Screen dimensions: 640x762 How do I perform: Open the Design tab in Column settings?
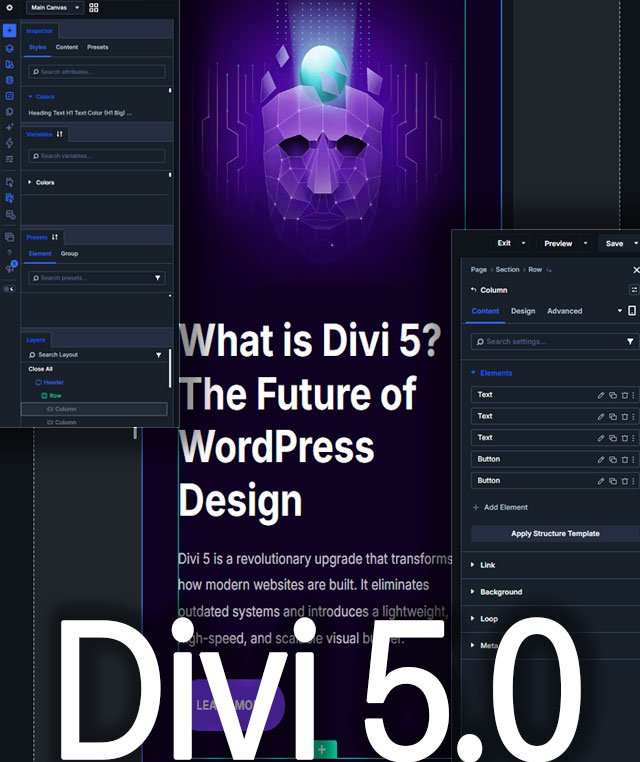pyautogui.click(x=523, y=311)
